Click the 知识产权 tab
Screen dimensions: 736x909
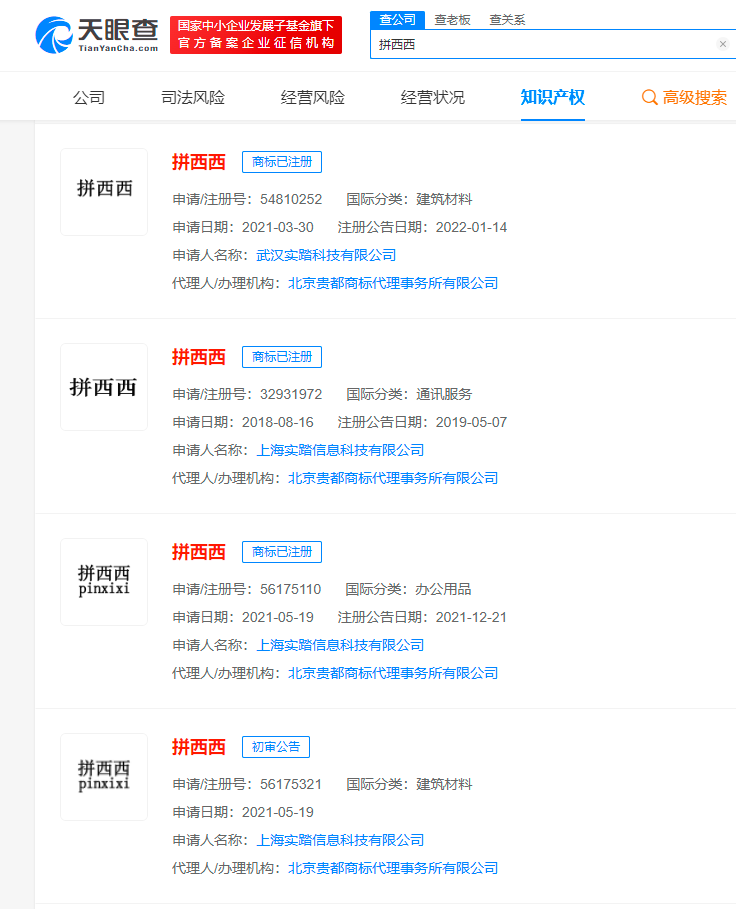[553, 98]
